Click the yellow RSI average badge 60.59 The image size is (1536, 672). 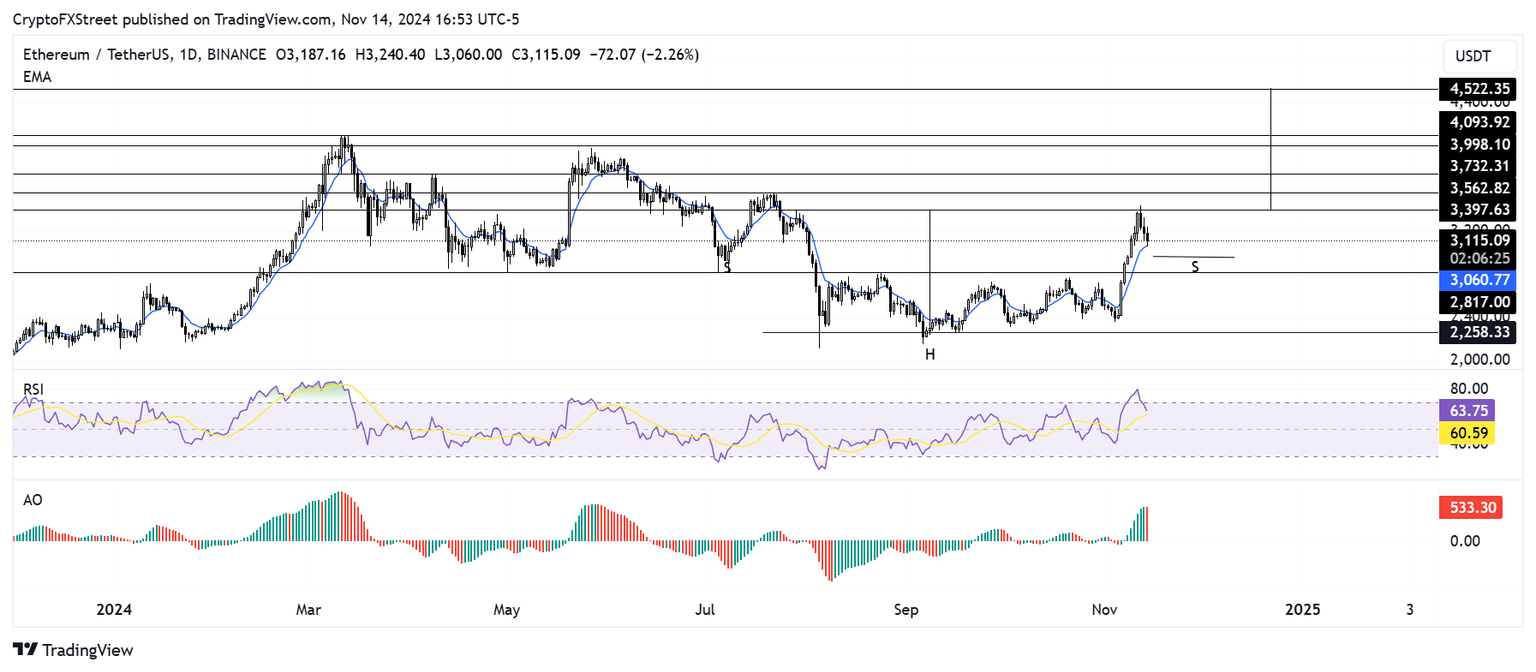(1470, 434)
